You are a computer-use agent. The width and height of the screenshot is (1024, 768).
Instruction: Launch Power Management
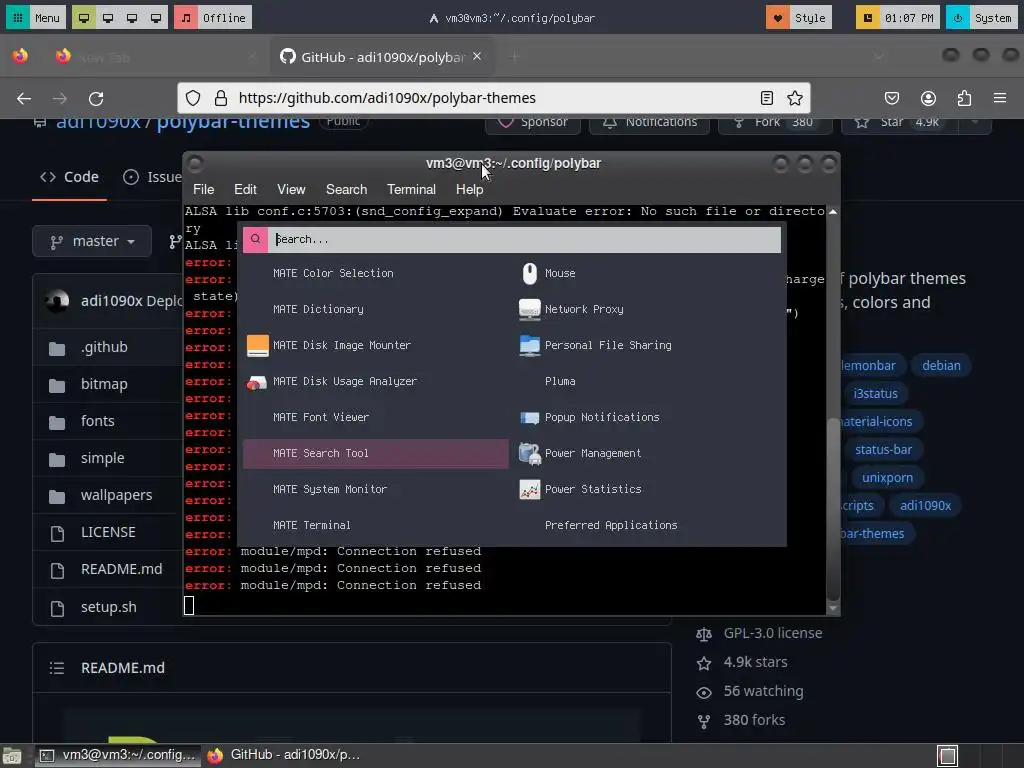650,453
